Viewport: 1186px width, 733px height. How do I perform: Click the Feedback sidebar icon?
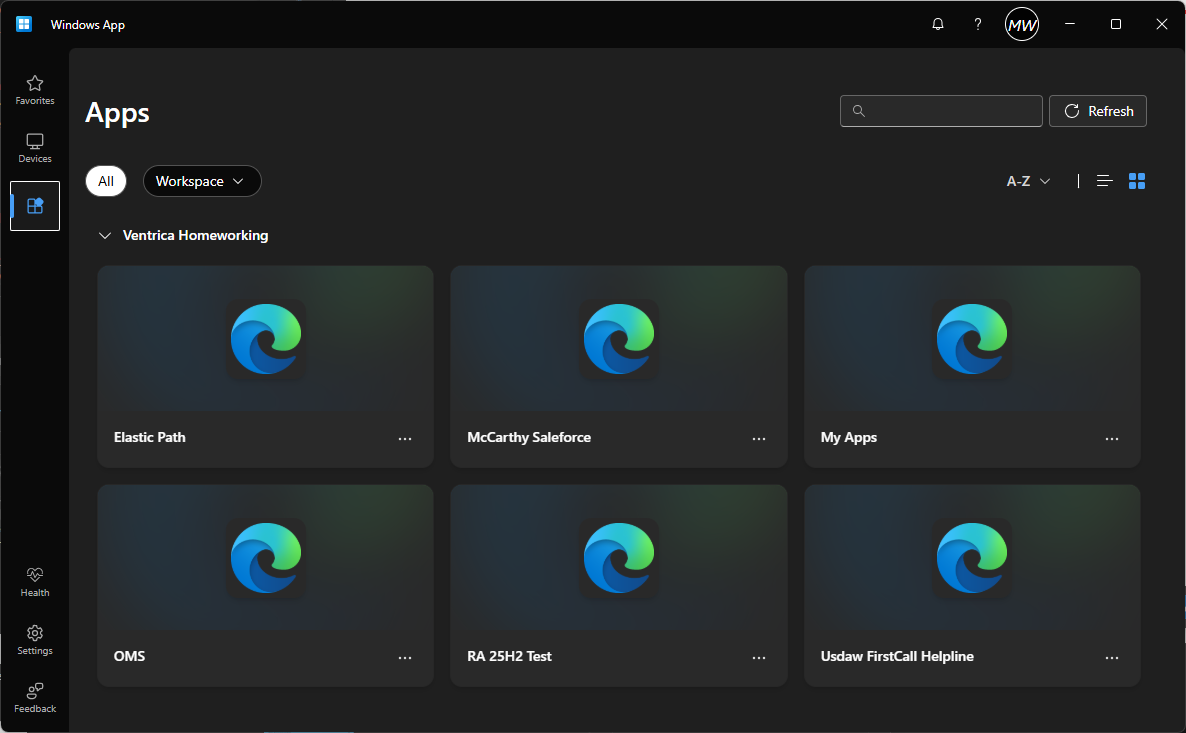(x=35, y=697)
